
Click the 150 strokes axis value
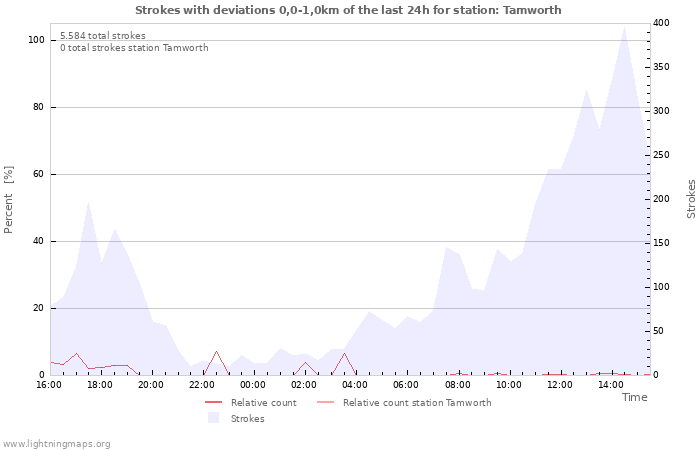[x=661, y=243]
